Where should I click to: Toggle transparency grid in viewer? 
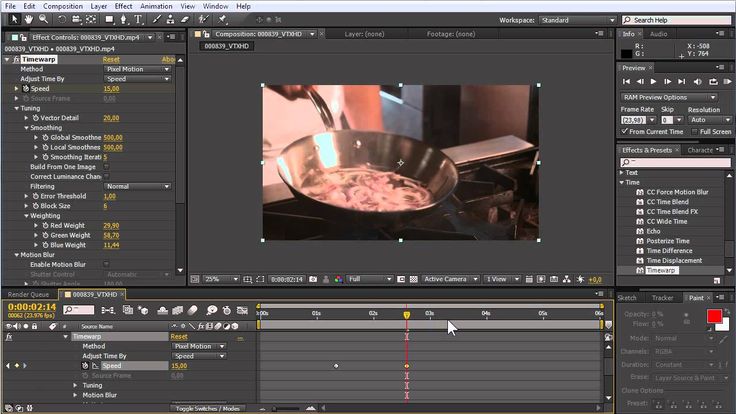(x=414, y=279)
